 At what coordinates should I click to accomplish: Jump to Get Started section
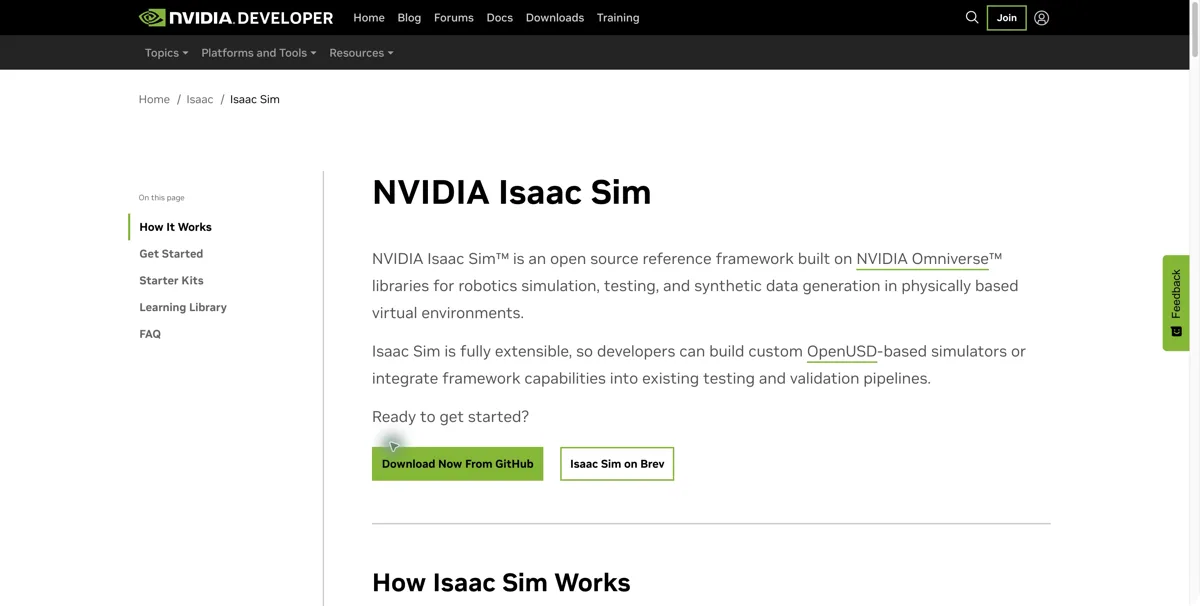171,254
